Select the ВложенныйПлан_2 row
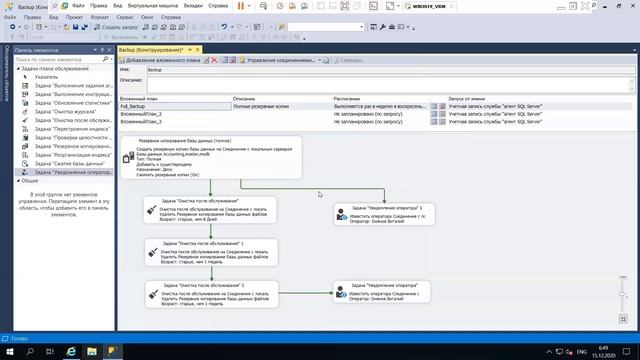 [375, 114]
